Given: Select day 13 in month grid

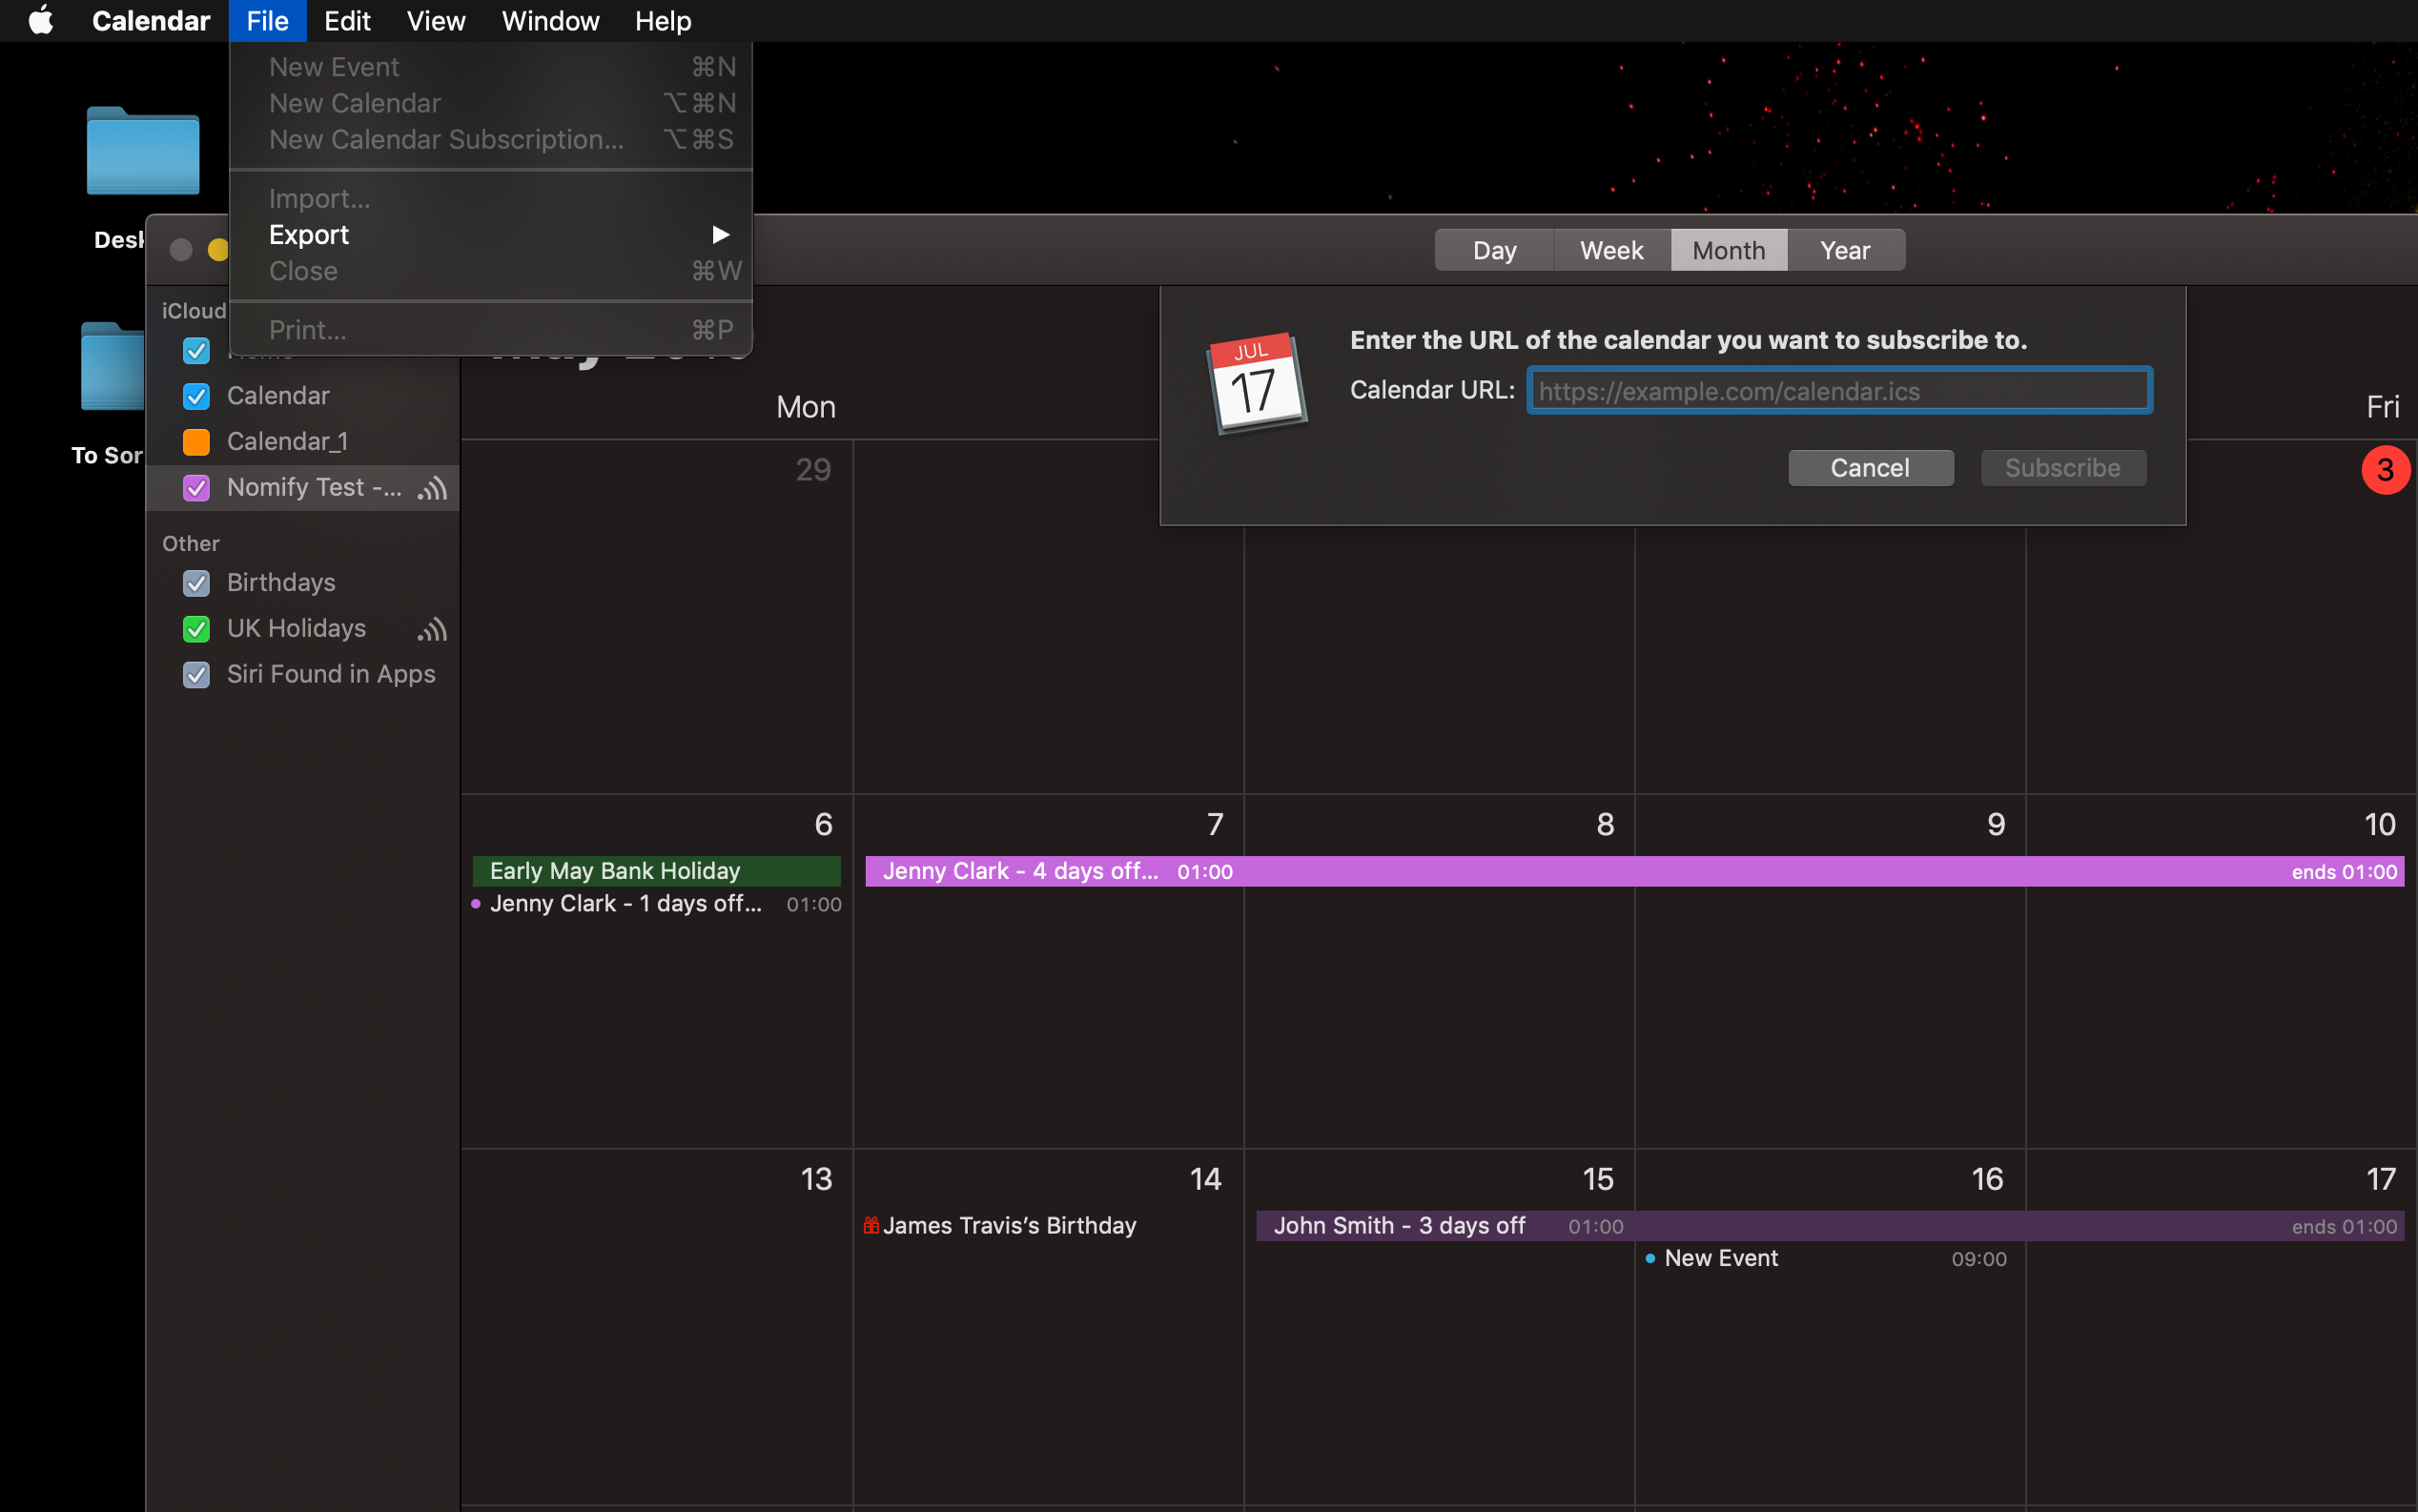Looking at the screenshot, I should pyautogui.click(x=816, y=1179).
